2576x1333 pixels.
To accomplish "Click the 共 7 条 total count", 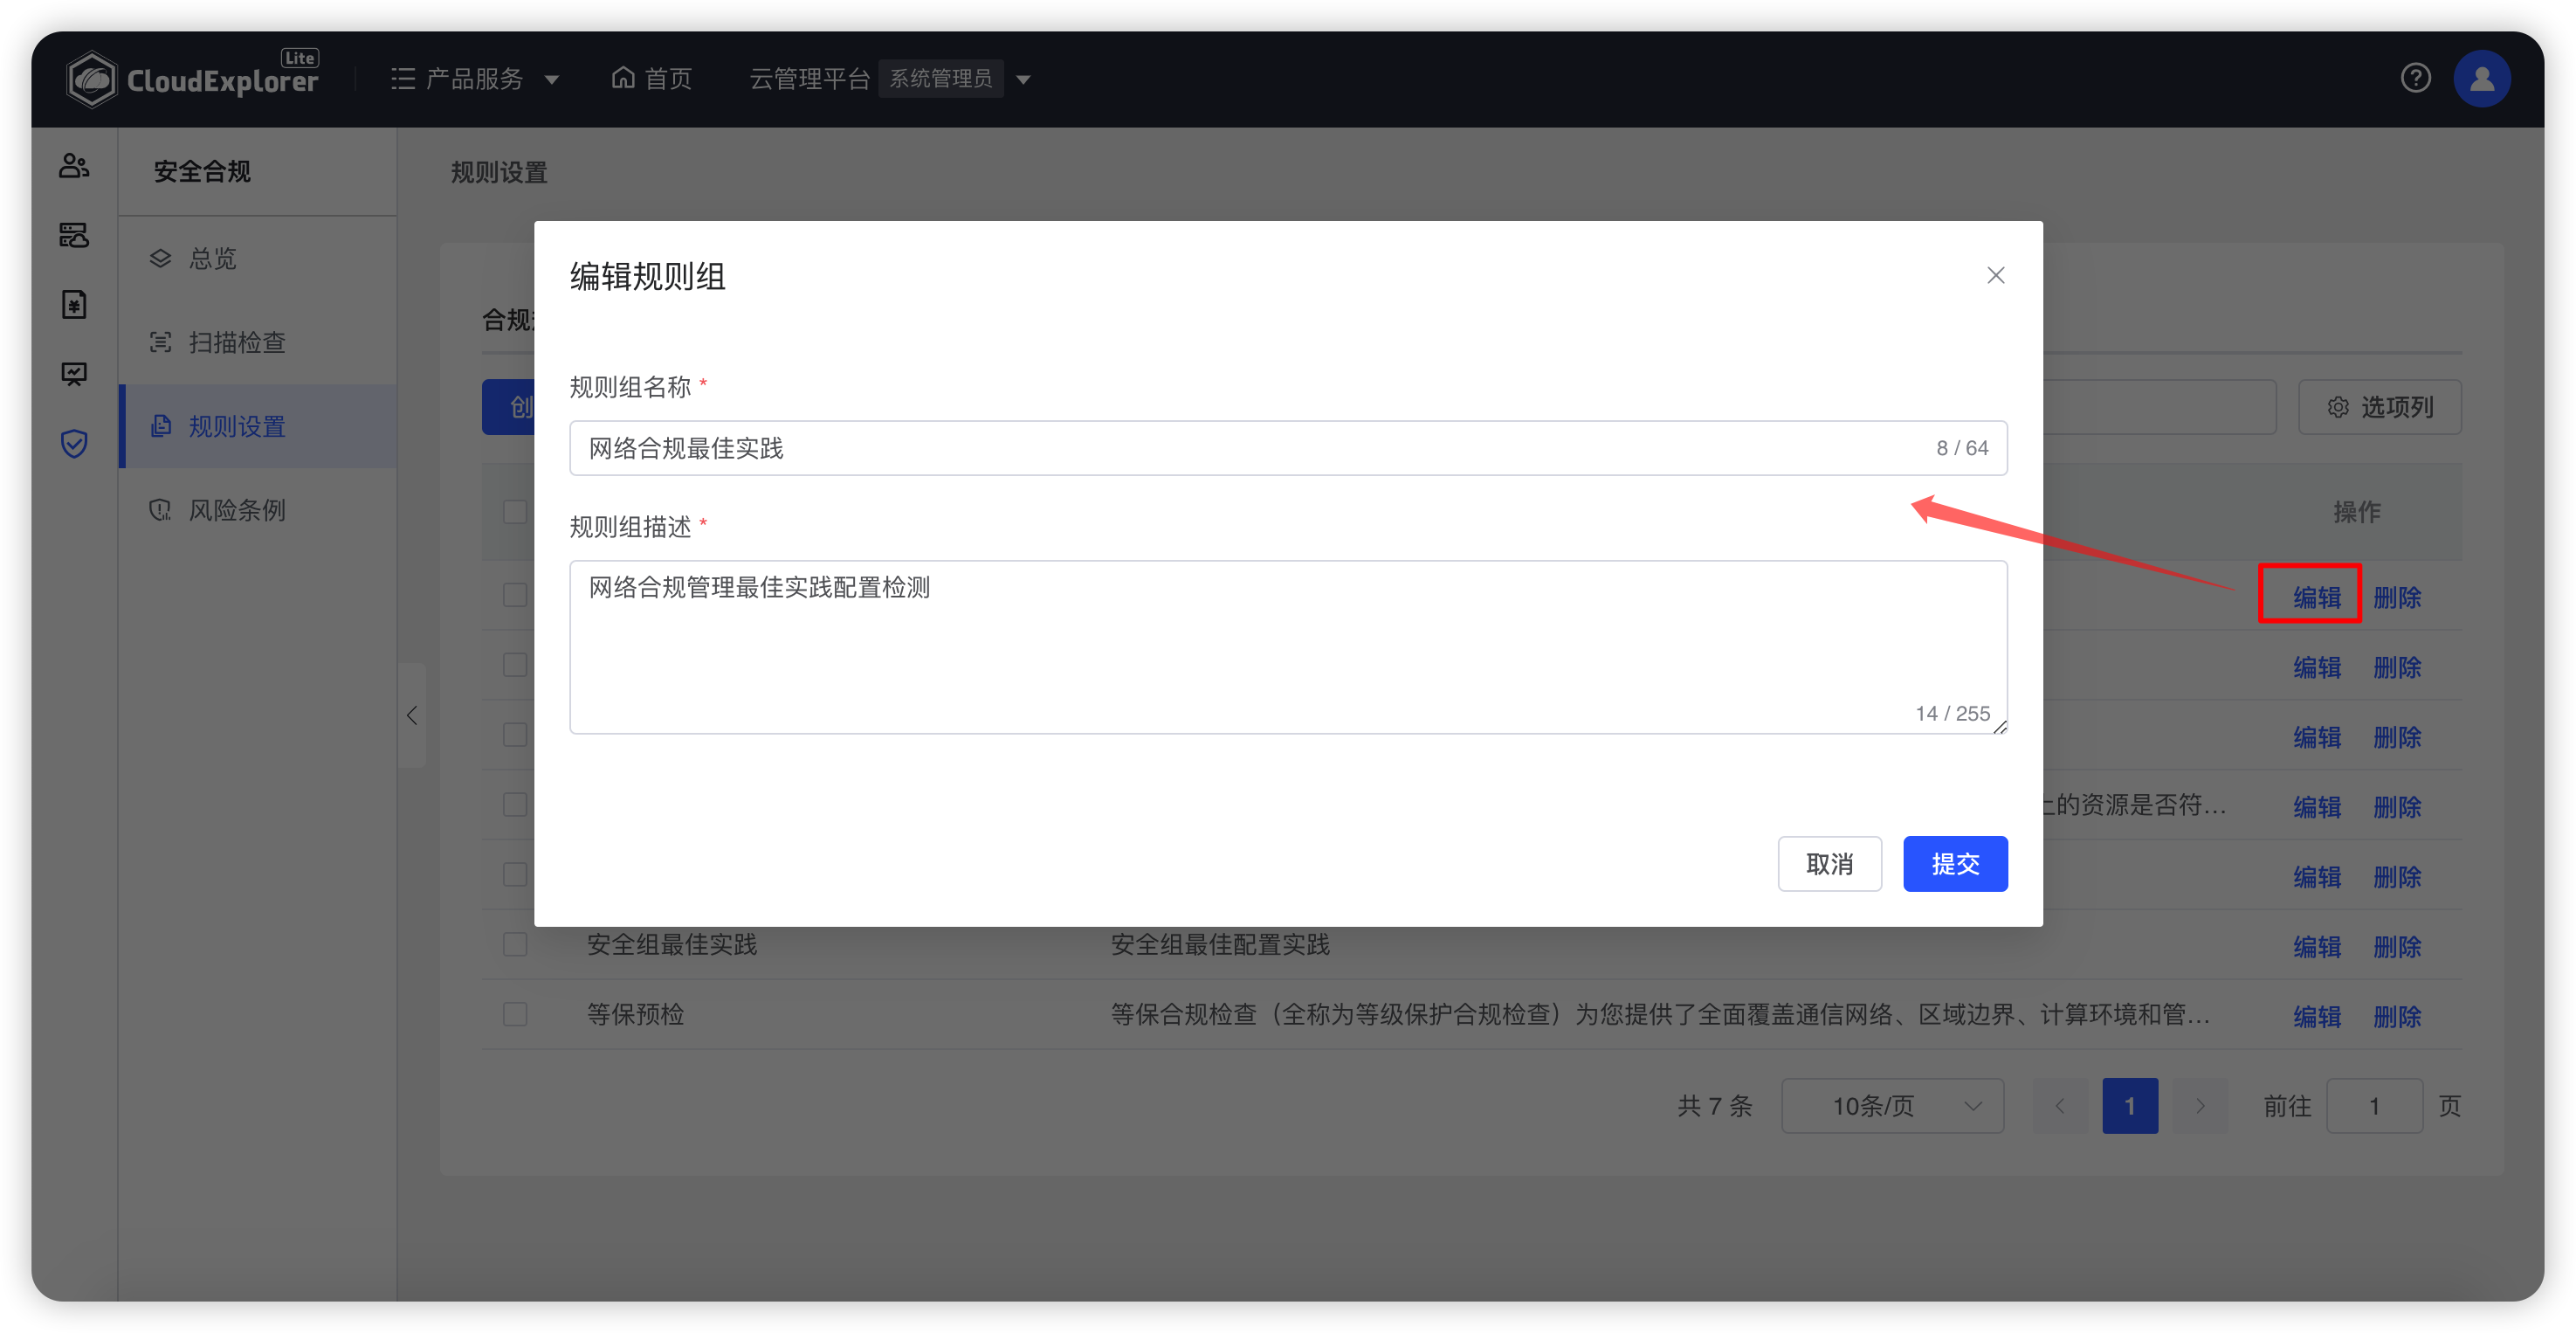I will pos(1714,1105).
